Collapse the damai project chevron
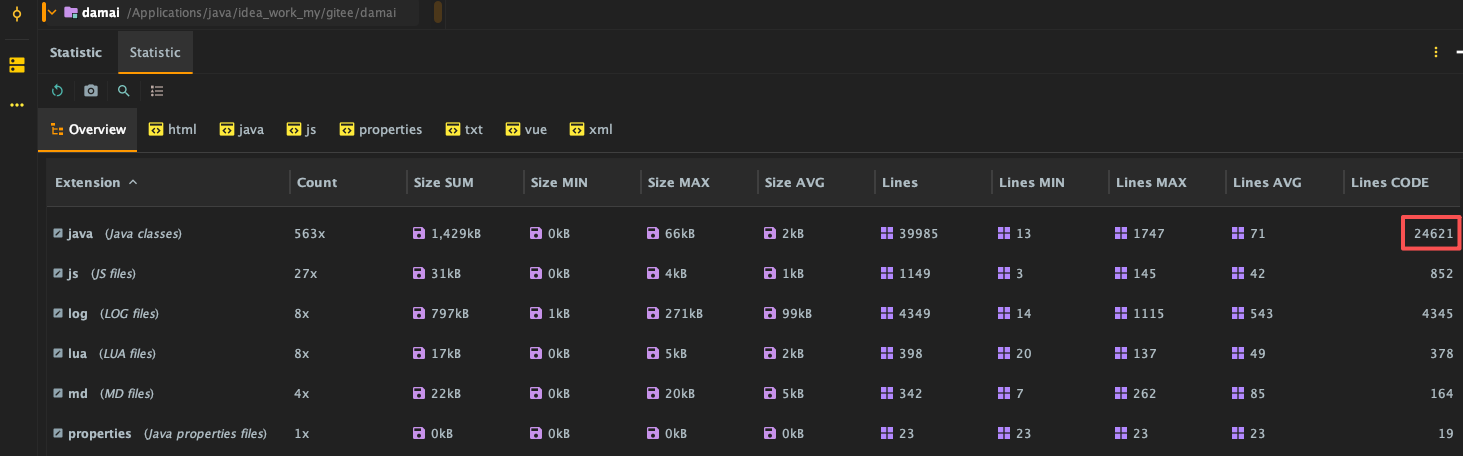Image resolution: width=1463 pixels, height=456 pixels. pos(52,13)
